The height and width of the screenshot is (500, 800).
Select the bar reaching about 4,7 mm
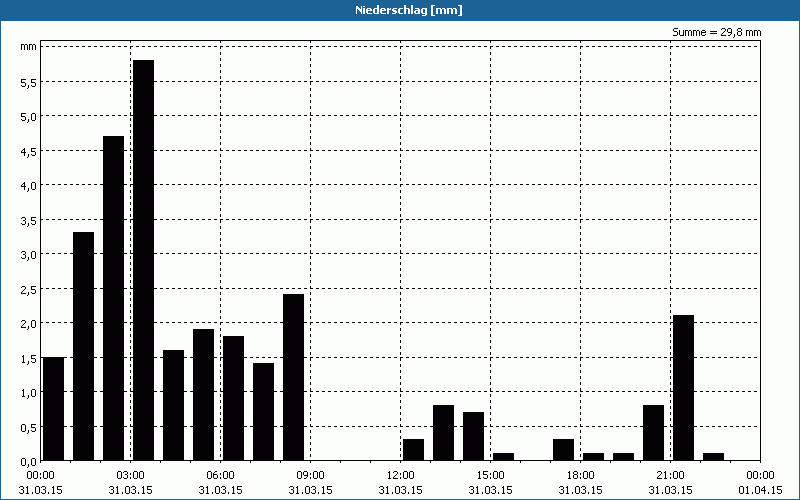113,298
